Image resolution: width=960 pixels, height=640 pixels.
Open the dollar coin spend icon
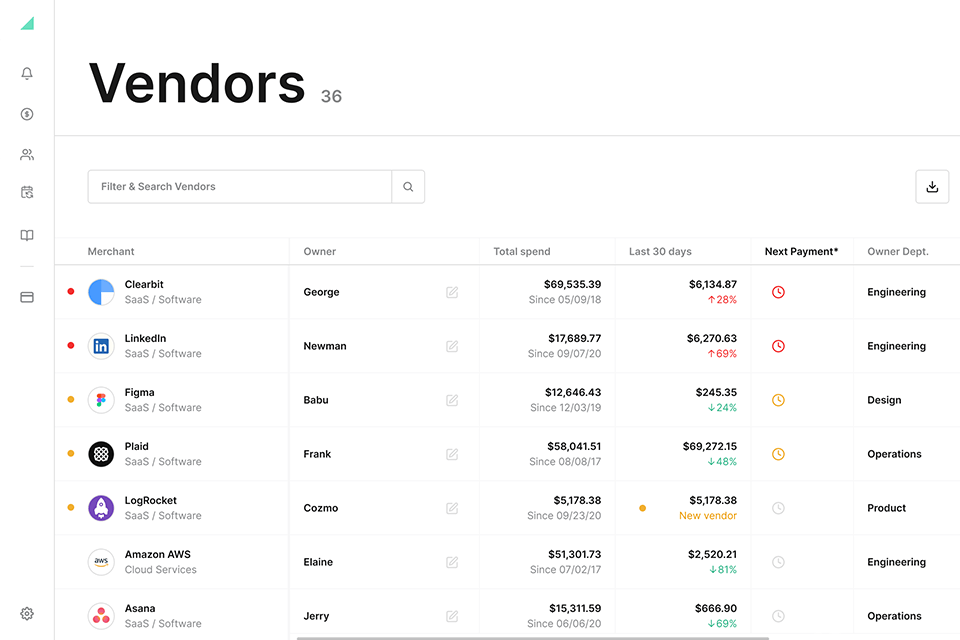(27, 114)
